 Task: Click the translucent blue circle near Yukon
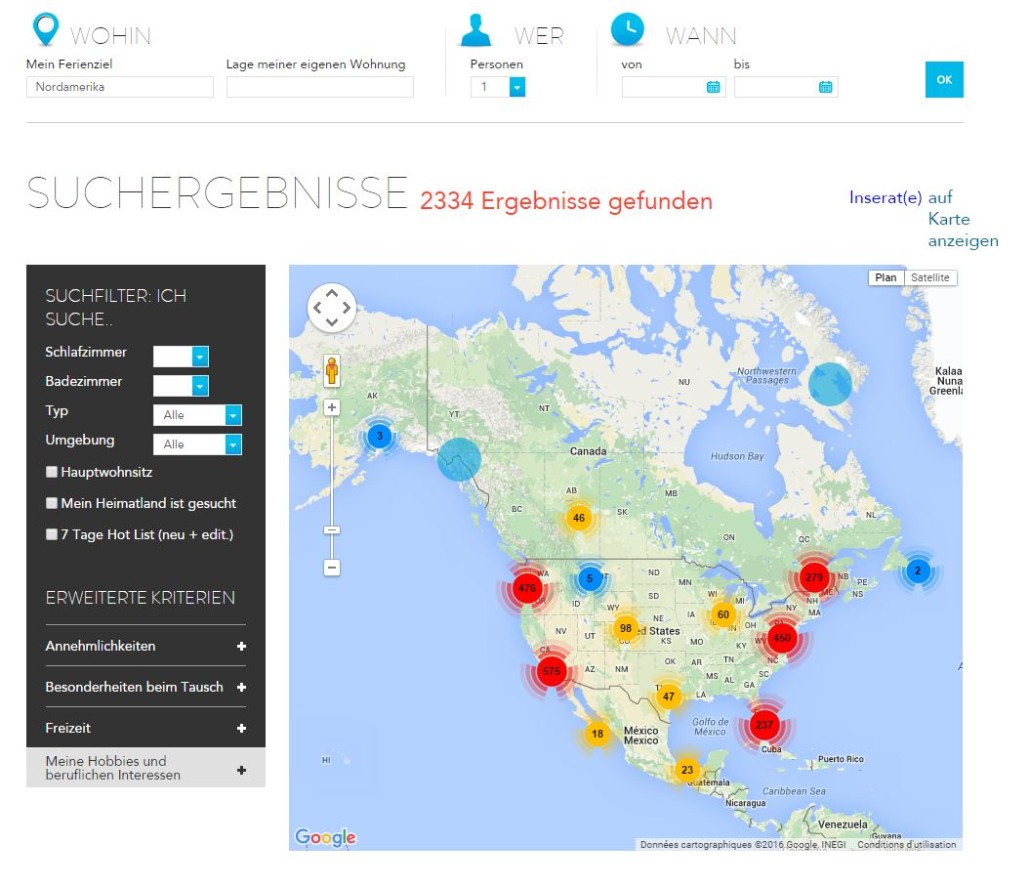[459, 460]
